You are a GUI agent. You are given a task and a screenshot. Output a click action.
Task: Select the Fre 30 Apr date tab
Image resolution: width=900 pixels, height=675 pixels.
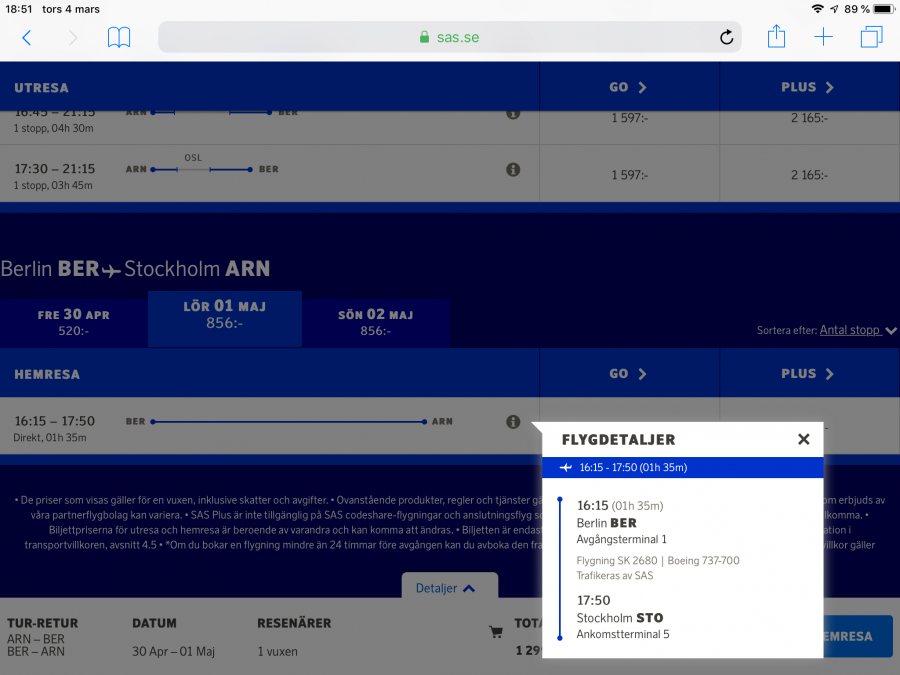point(74,322)
